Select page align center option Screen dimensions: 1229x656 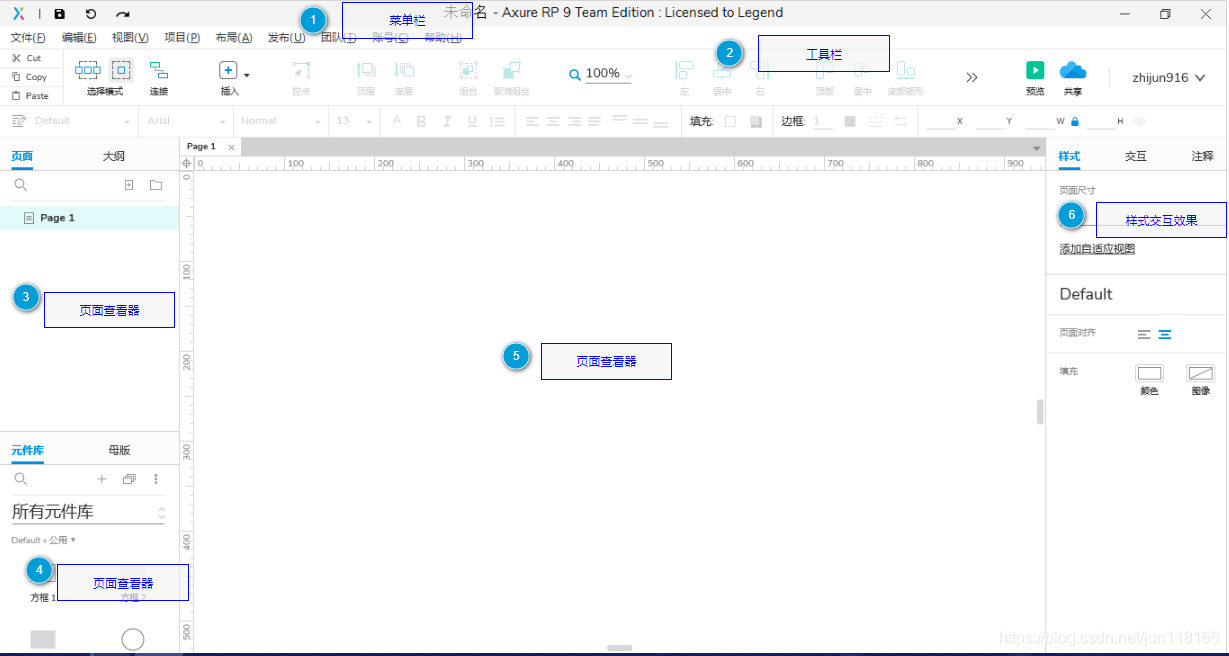pyautogui.click(x=1165, y=334)
